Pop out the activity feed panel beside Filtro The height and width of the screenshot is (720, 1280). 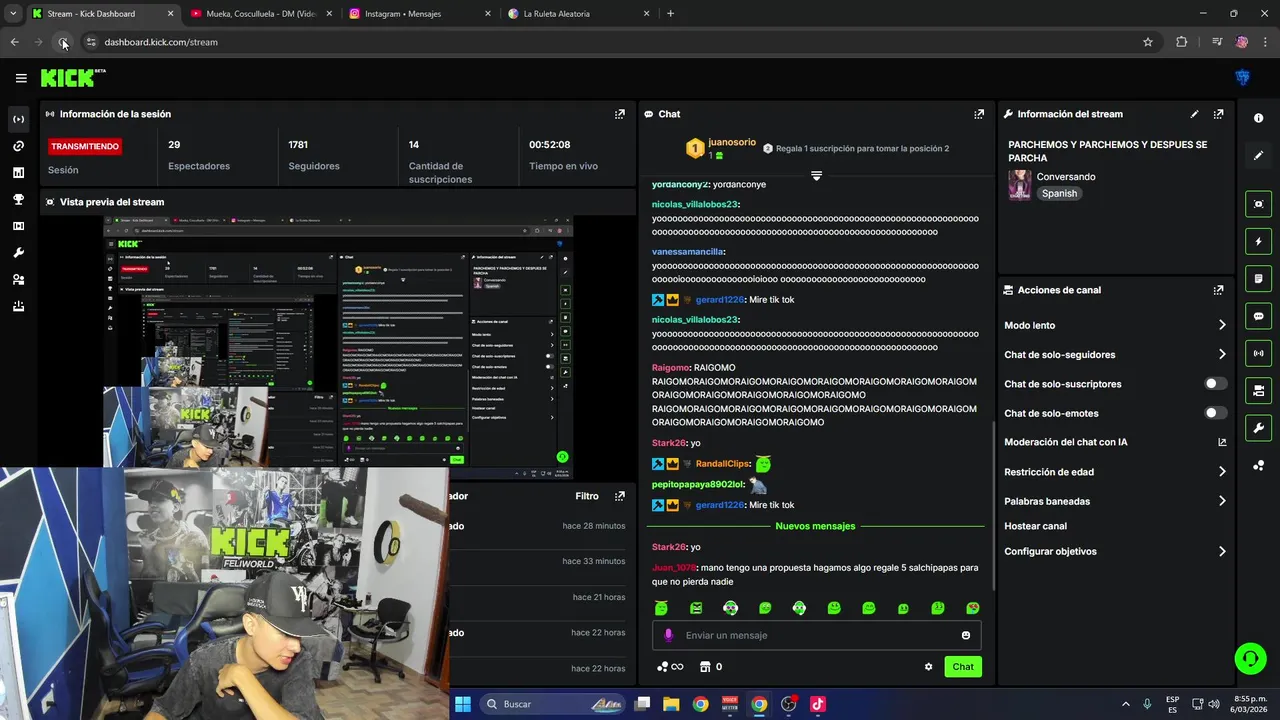(620, 496)
